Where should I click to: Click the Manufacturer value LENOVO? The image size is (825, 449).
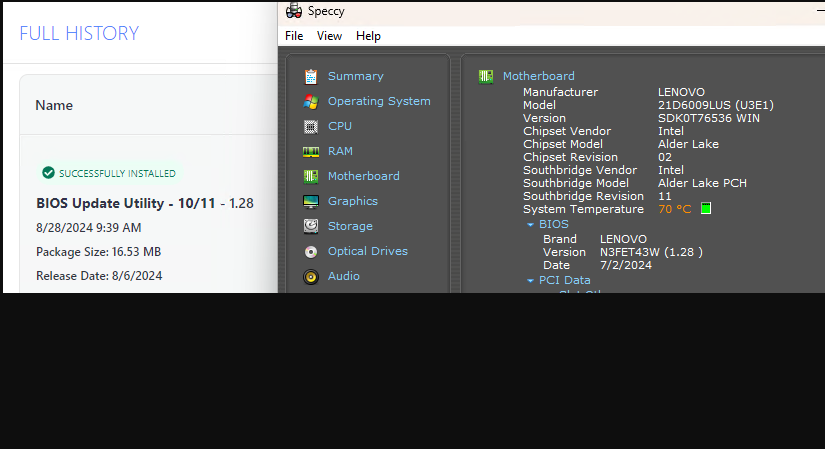pyautogui.click(x=681, y=92)
